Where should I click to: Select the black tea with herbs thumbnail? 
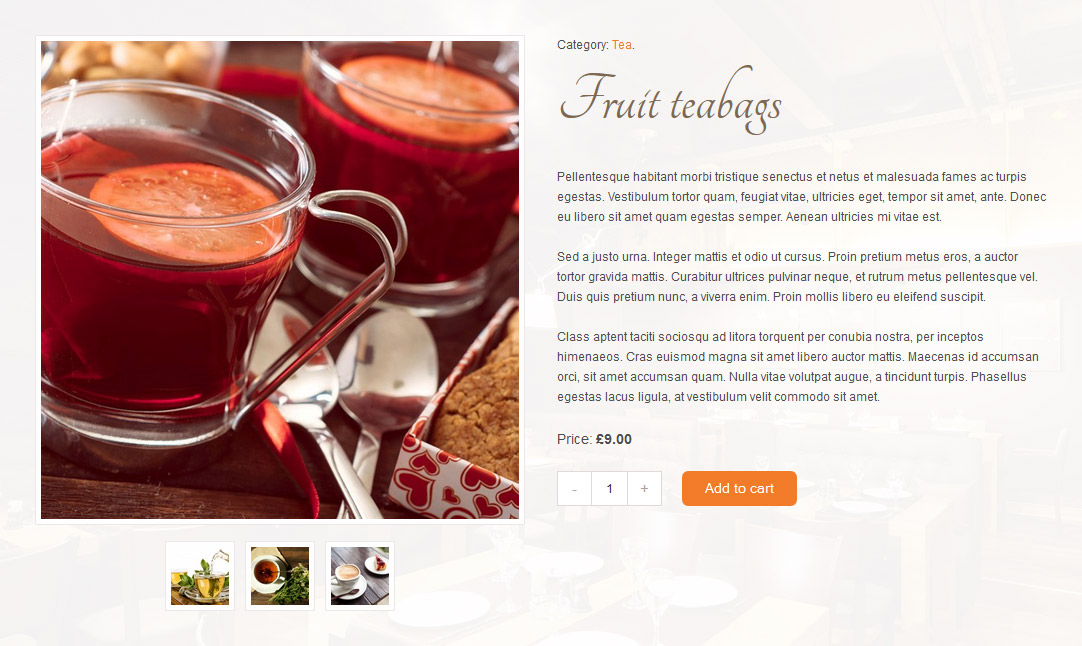coord(280,576)
